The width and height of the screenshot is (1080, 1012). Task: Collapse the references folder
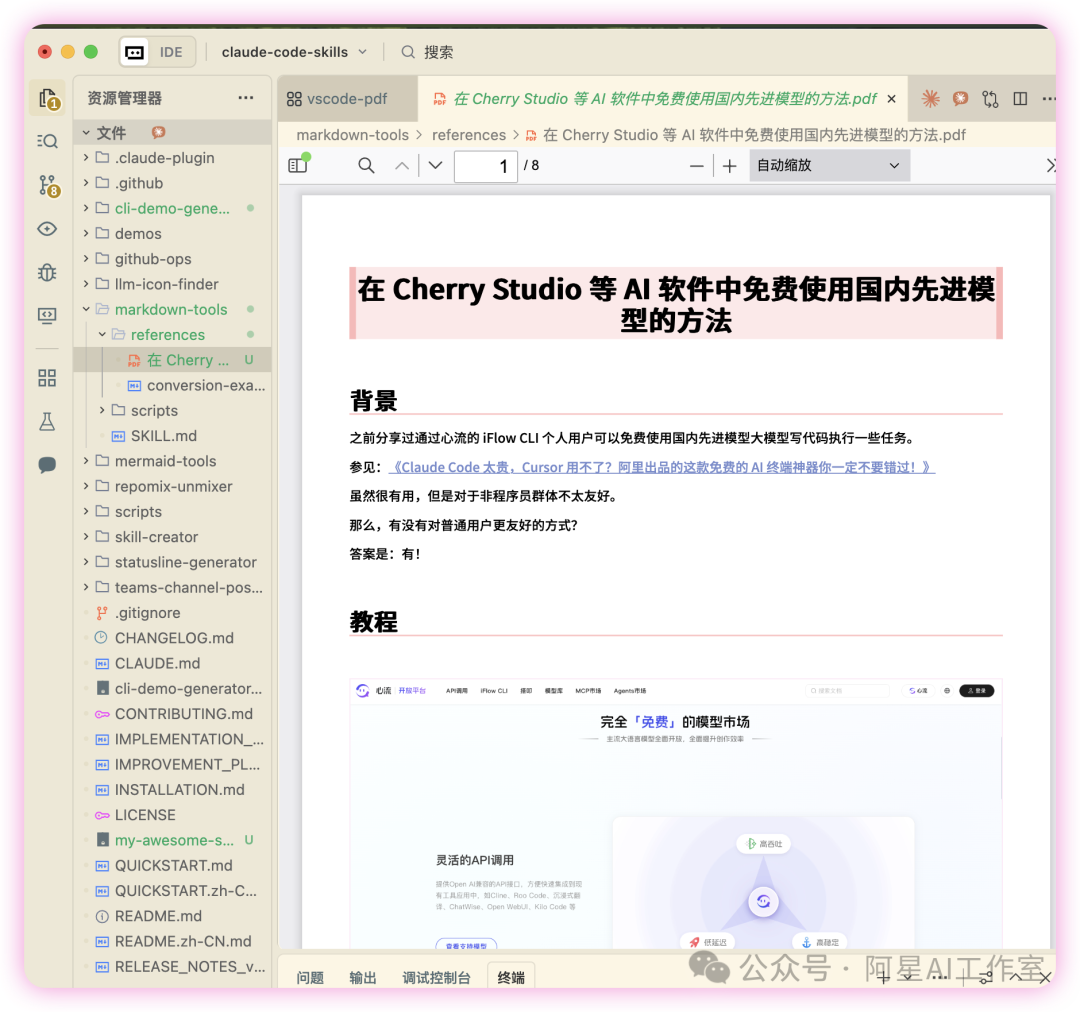[102, 335]
